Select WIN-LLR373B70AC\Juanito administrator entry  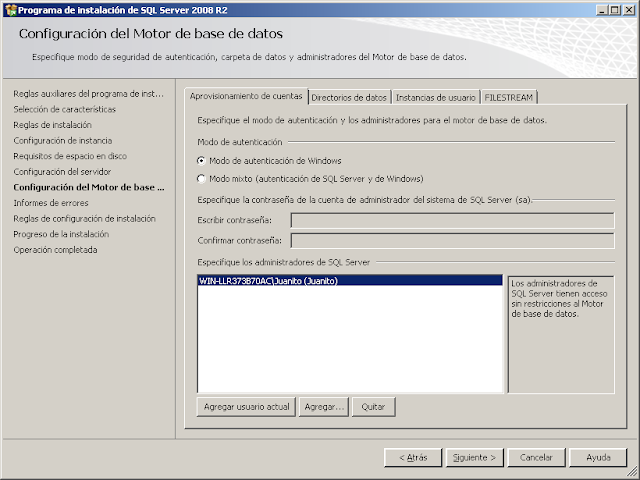(x=350, y=281)
